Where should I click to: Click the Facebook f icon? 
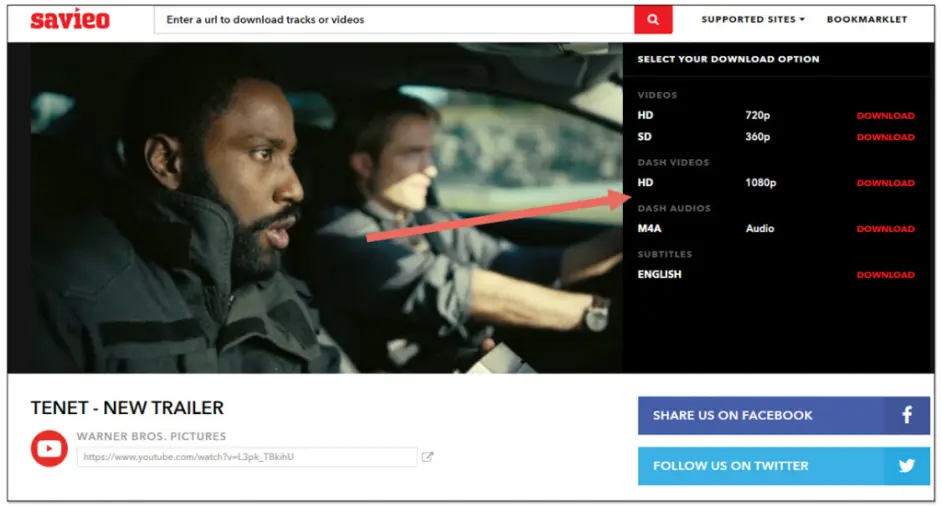[x=907, y=414]
